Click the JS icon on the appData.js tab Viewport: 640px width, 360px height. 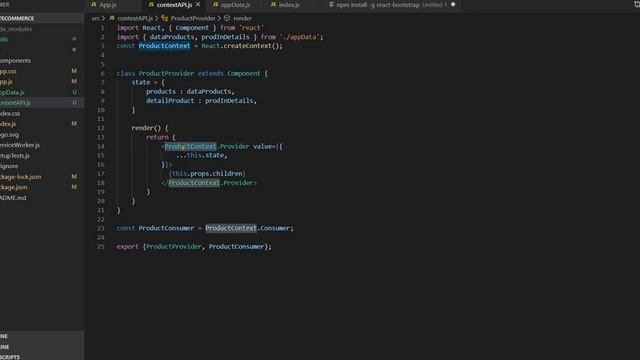click(216, 4)
